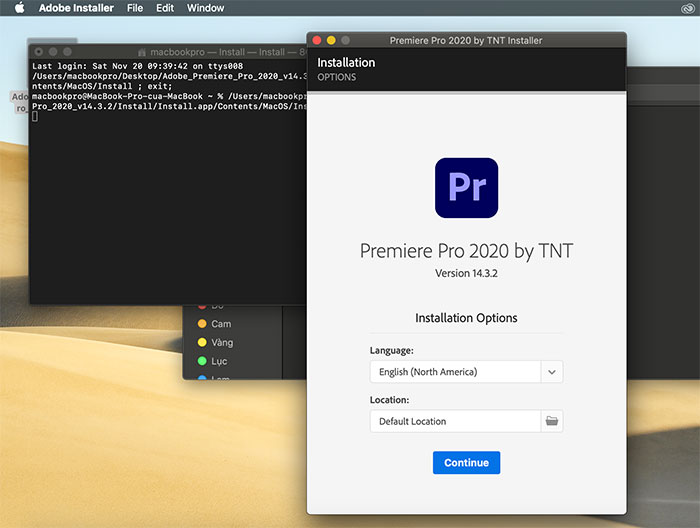Viewport: 700px width, 528px height.
Task: Click the Creative Cloud menu bar icon
Action: pyautogui.click(x=688, y=8)
